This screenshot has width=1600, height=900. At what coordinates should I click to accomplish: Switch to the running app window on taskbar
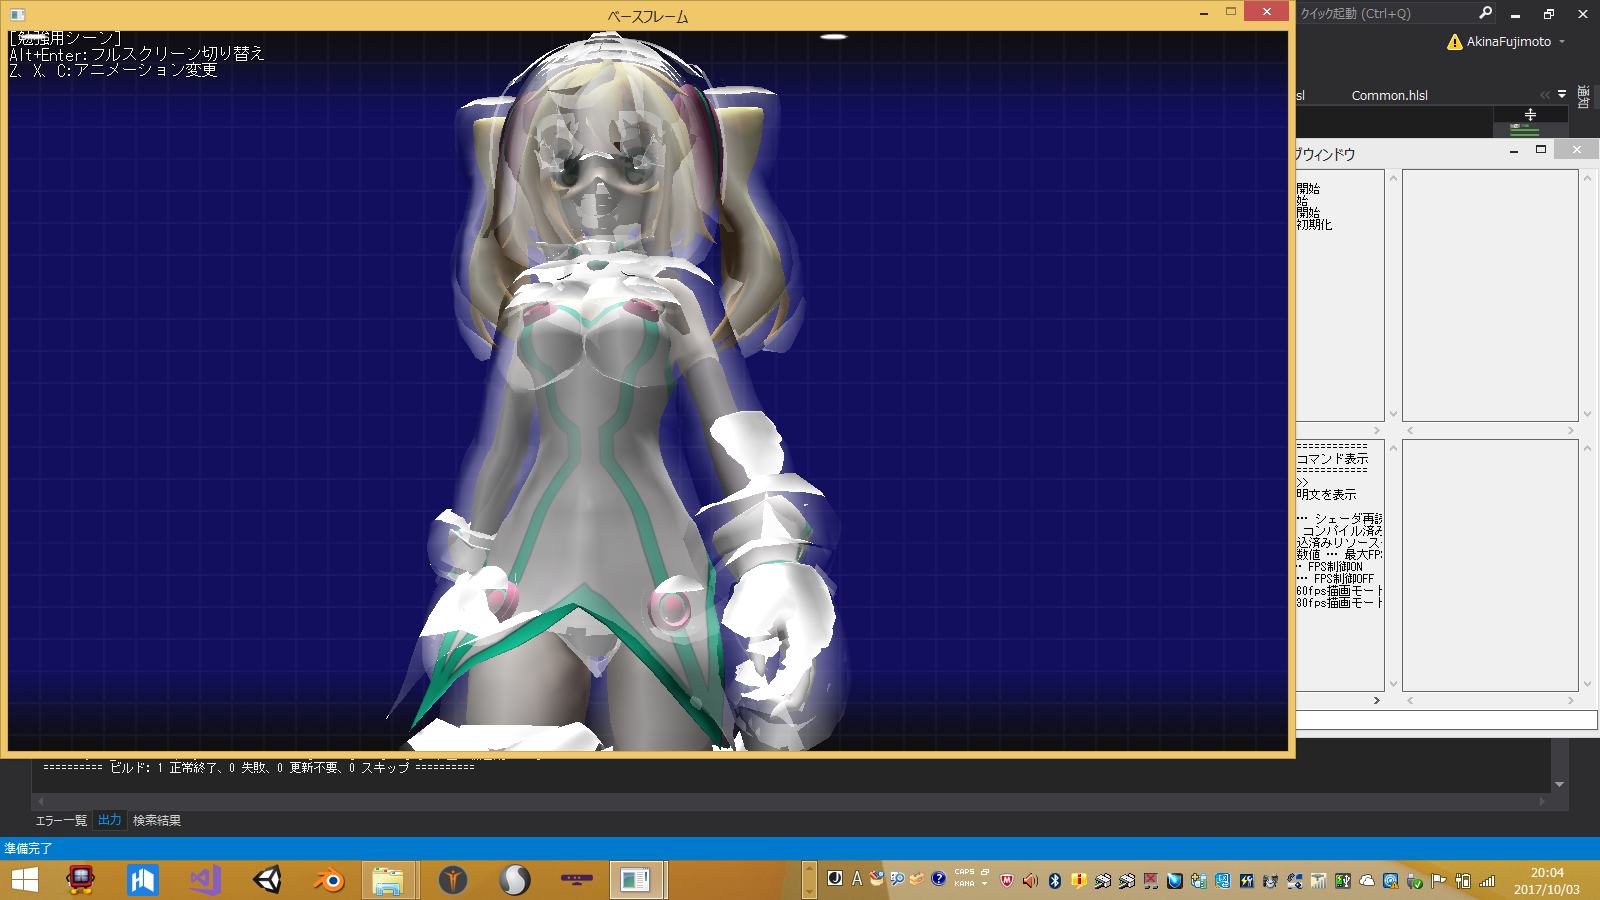636,880
